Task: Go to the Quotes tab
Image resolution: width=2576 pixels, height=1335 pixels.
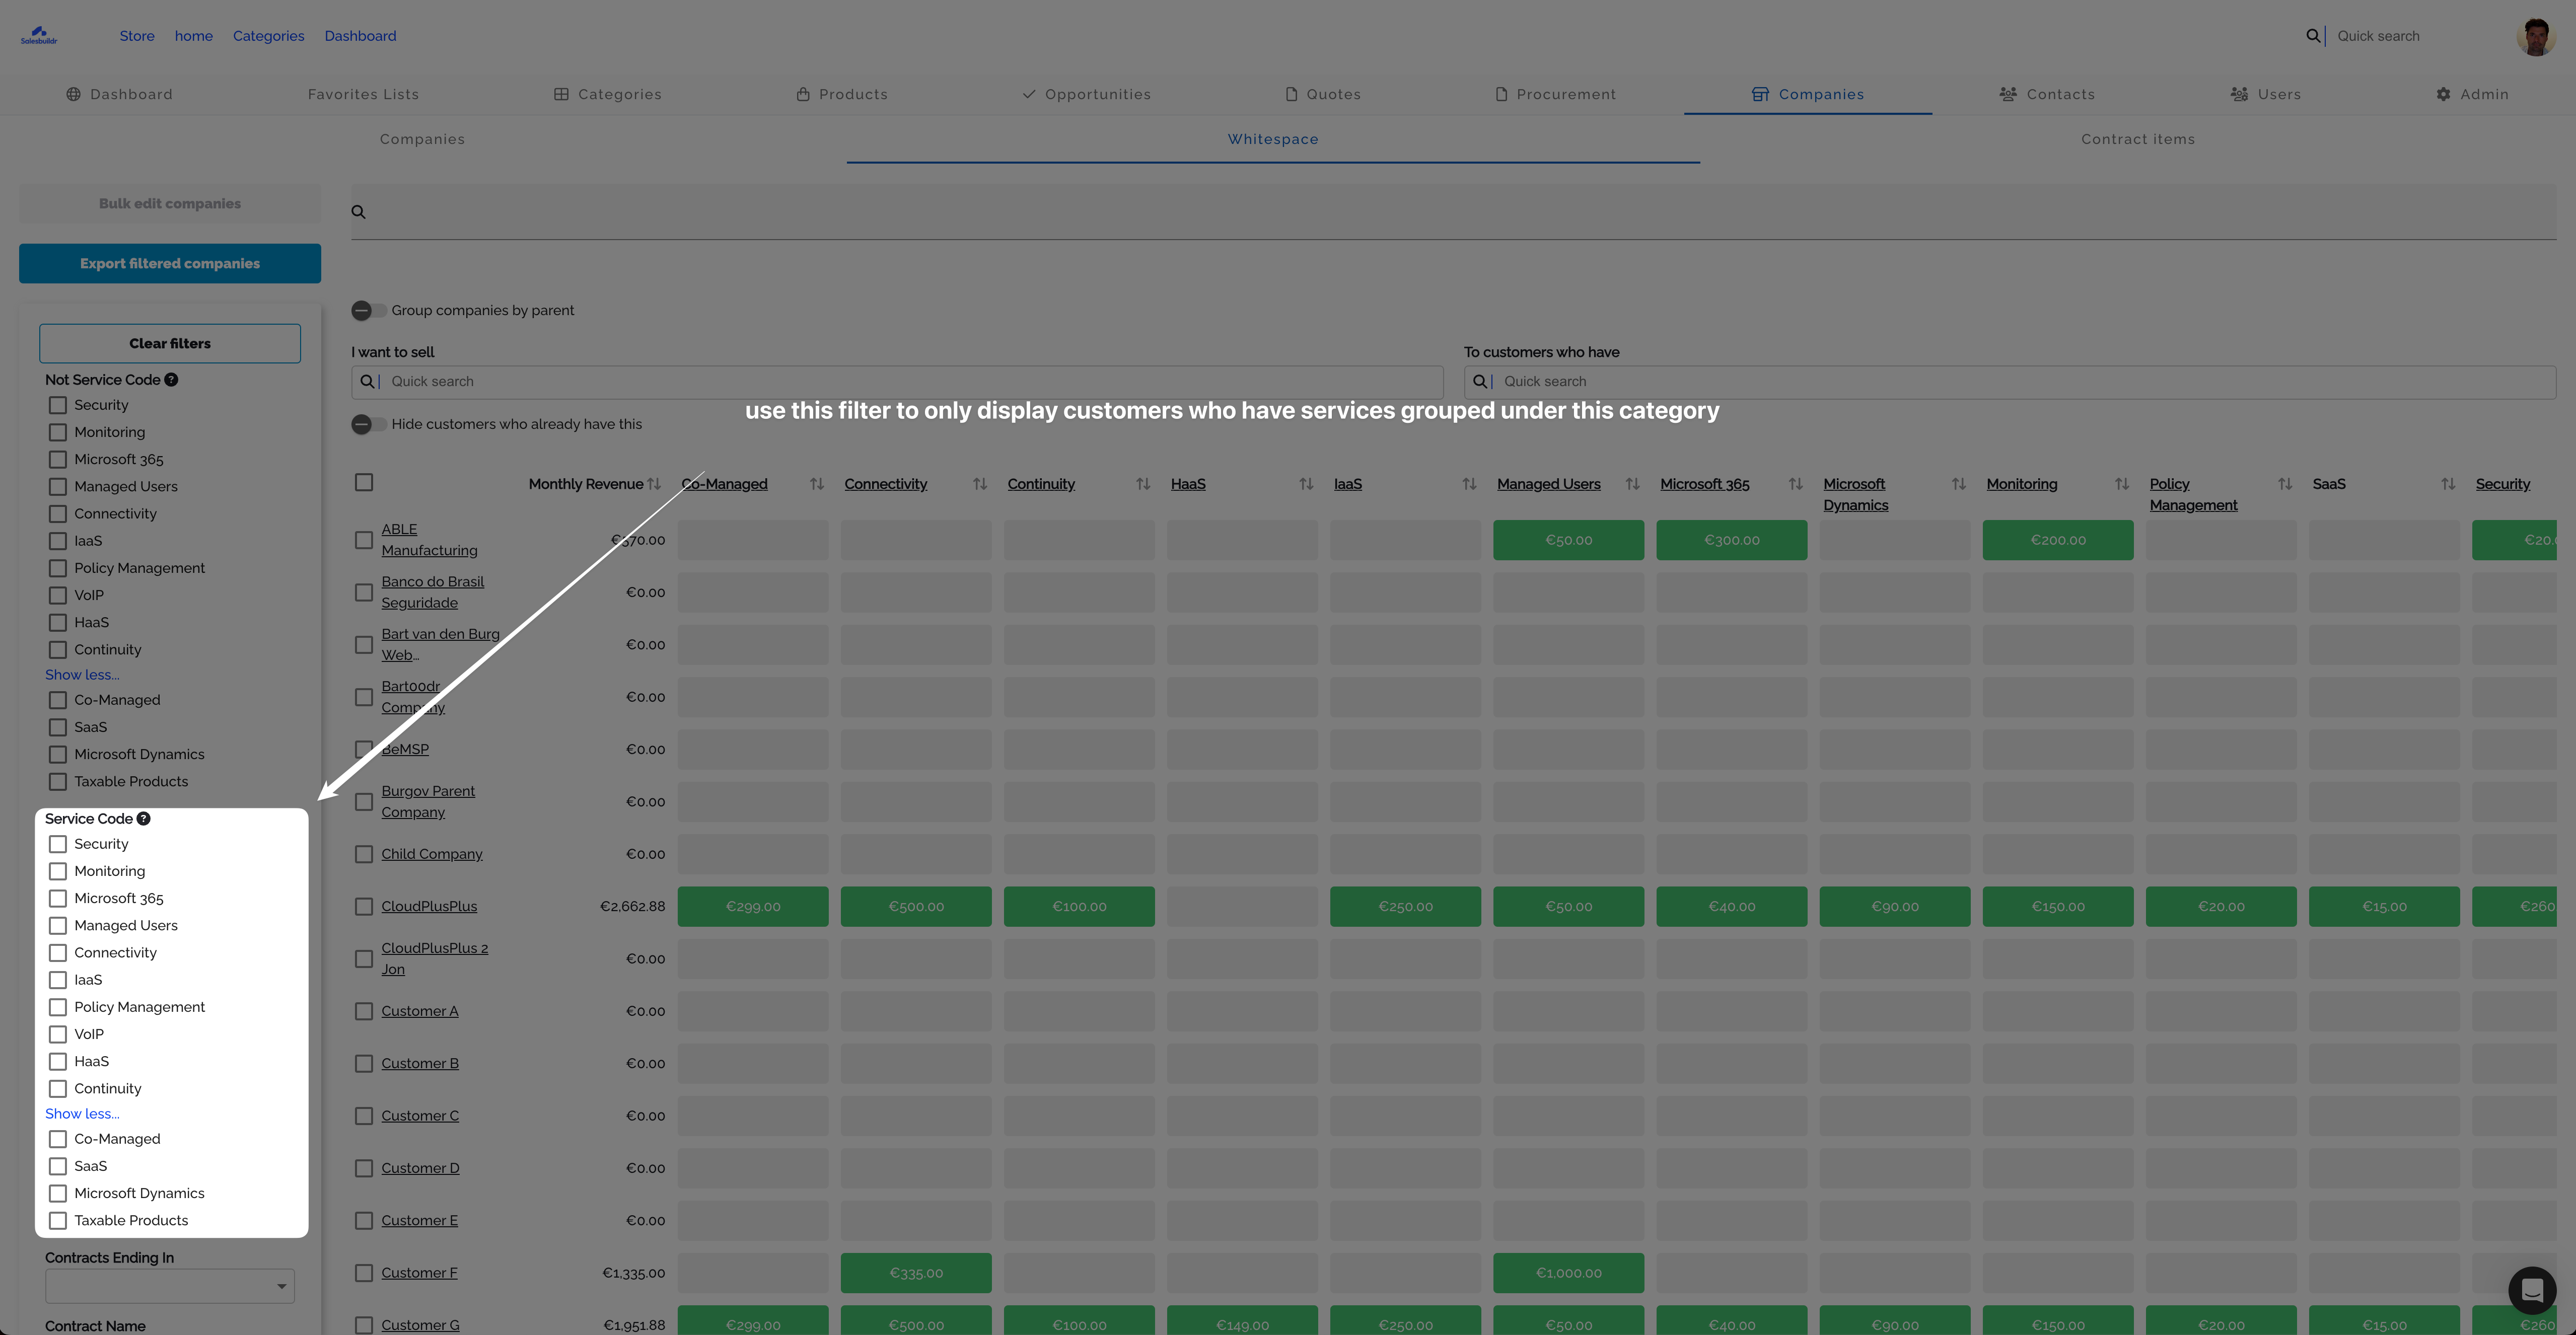Action: [1323, 94]
